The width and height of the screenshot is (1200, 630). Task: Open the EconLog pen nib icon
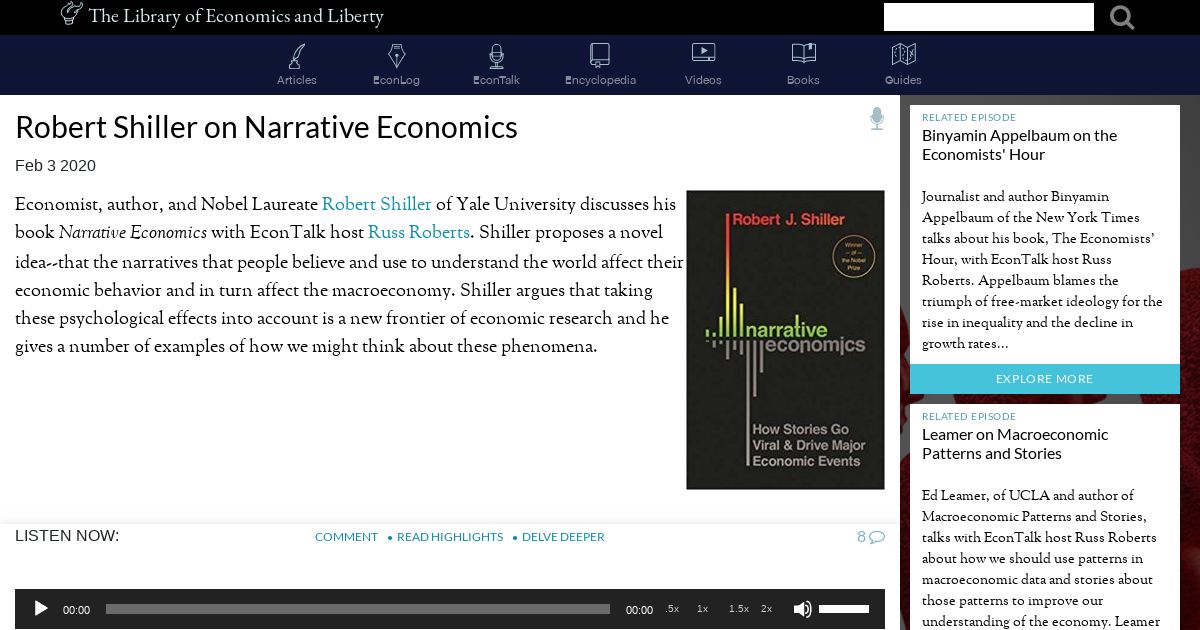(397, 55)
